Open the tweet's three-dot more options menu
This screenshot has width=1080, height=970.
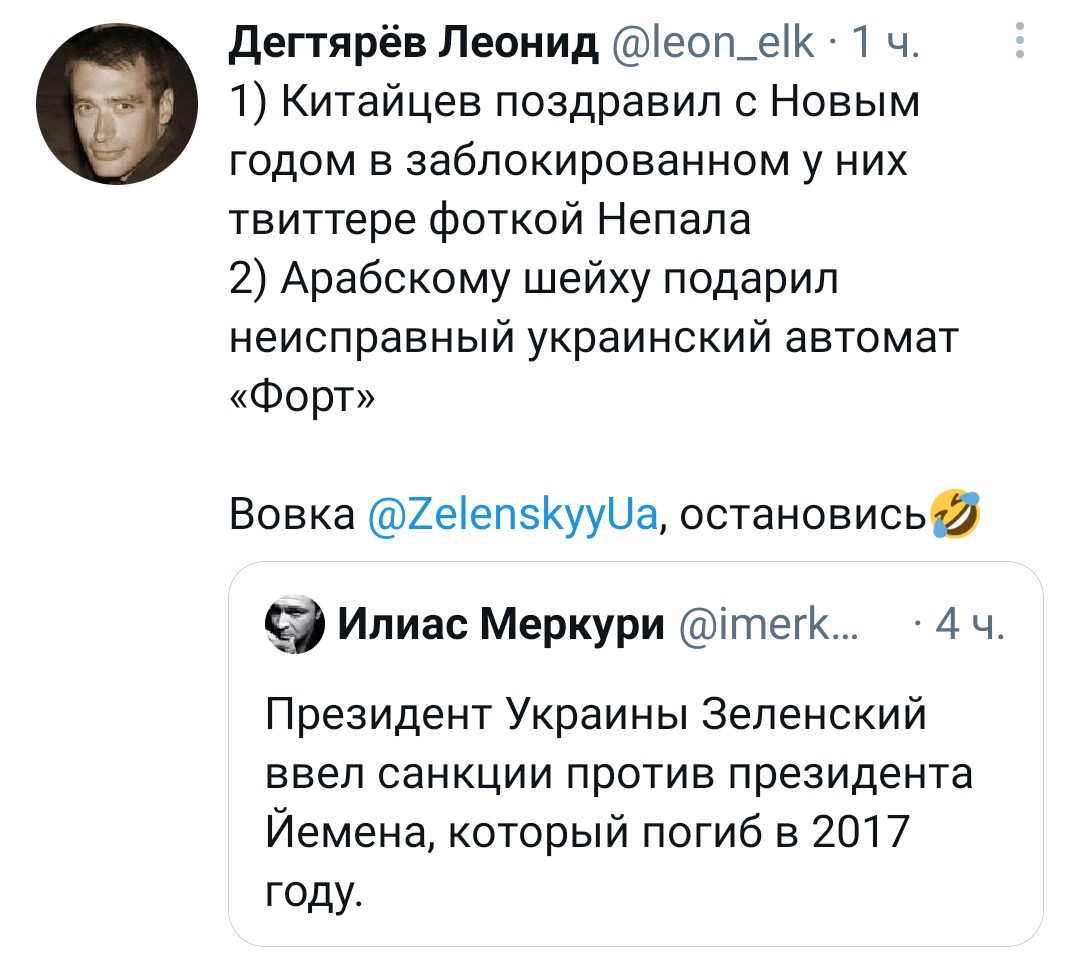[1018, 41]
